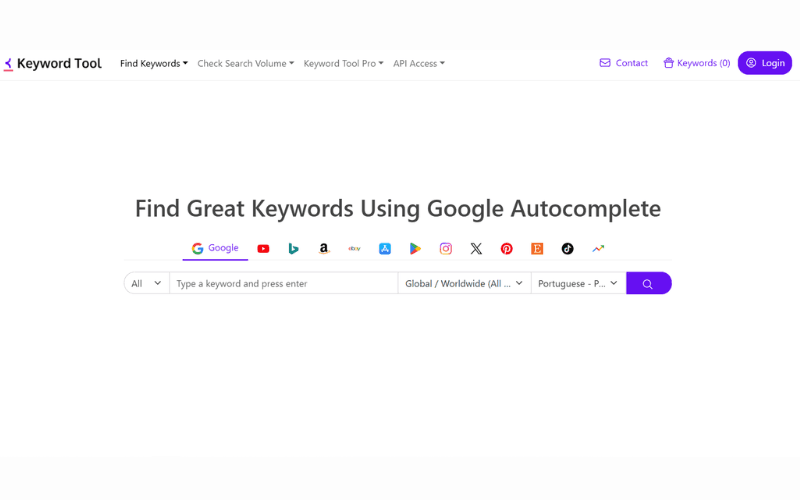Click the Find Great Keywords heading
Viewport: 800px width, 500px height.
(x=398, y=209)
